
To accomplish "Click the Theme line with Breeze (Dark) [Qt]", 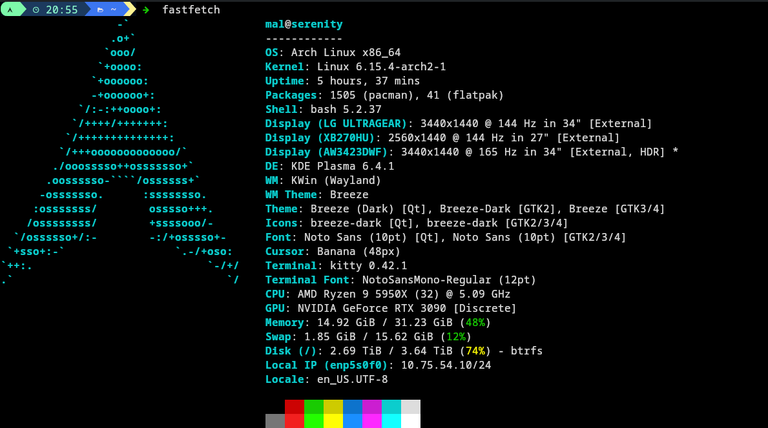I will [x=465, y=209].
